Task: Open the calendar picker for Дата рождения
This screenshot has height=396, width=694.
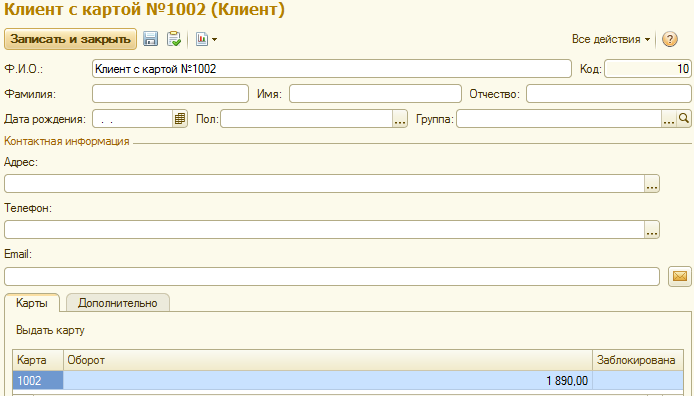Action: pyautogui.click(x=180, y=119)
